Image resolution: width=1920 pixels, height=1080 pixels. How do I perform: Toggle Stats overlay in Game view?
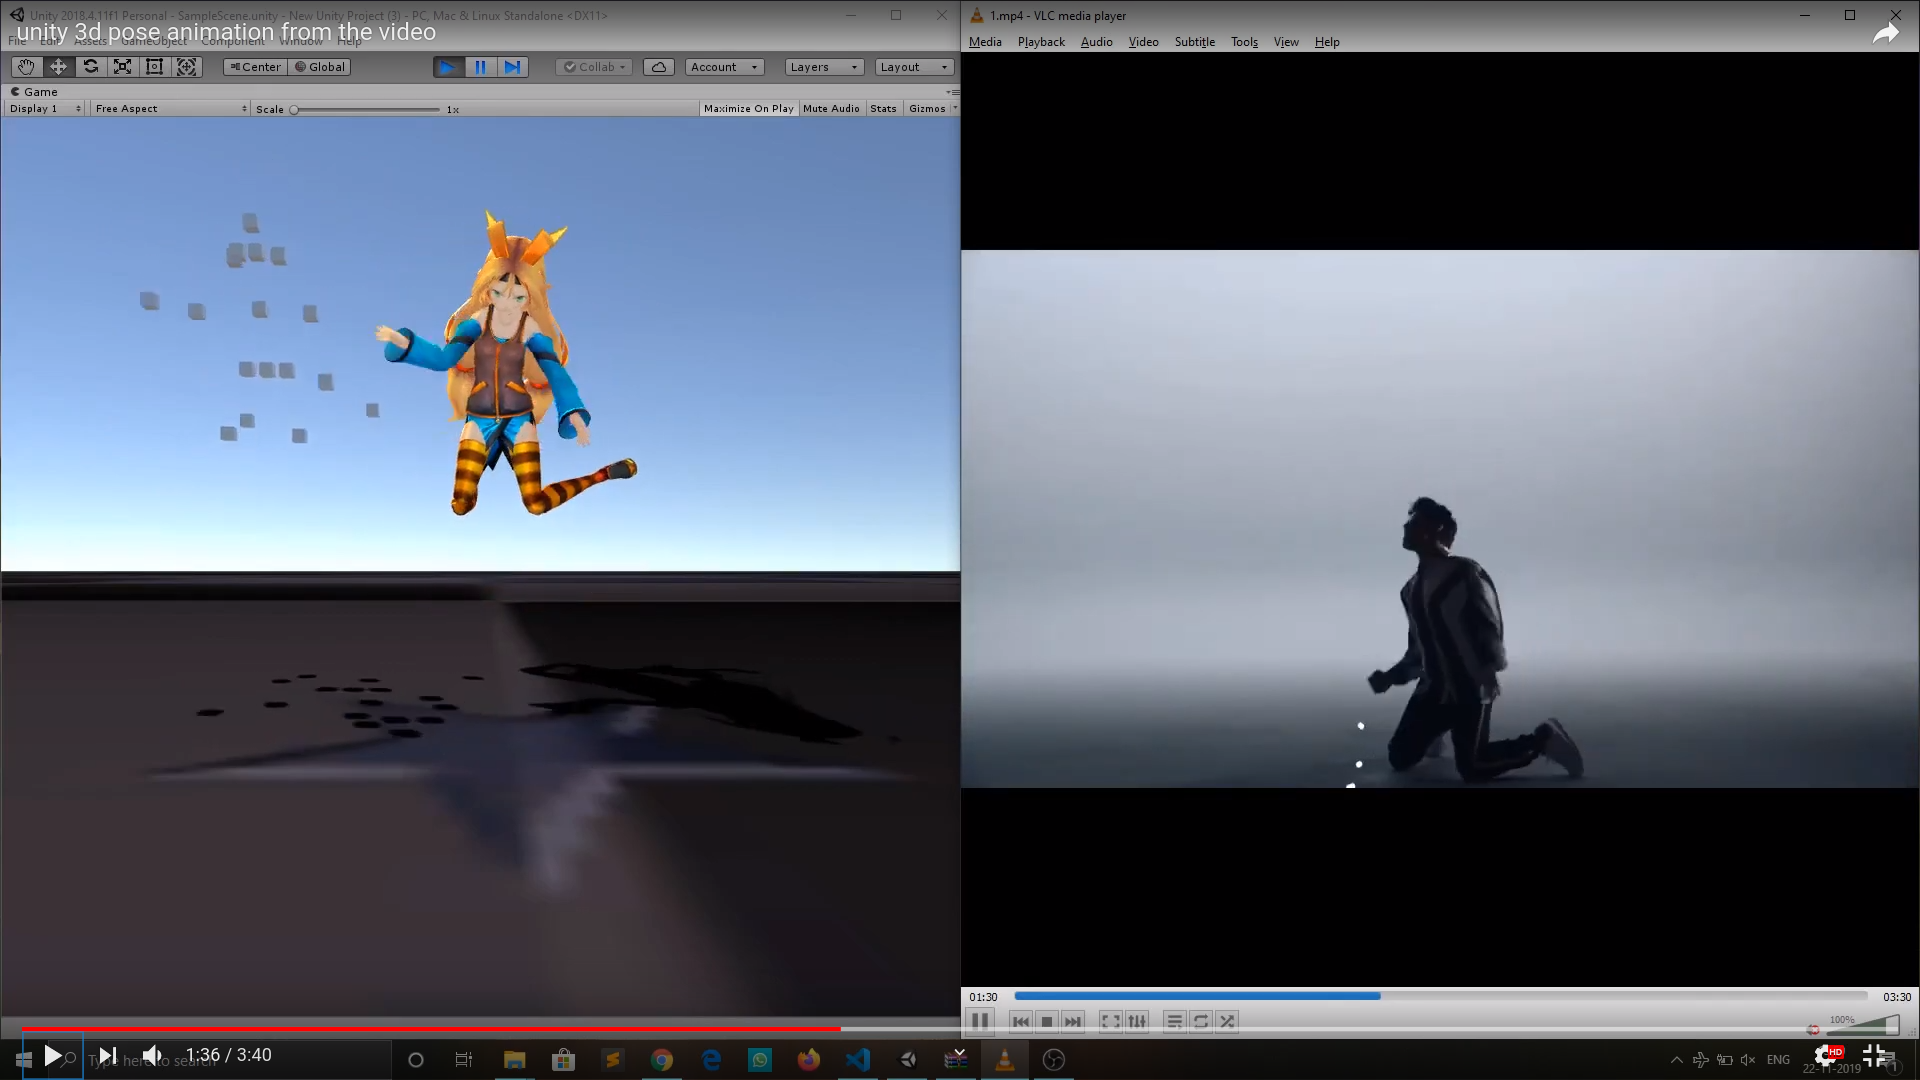point(883,108)
